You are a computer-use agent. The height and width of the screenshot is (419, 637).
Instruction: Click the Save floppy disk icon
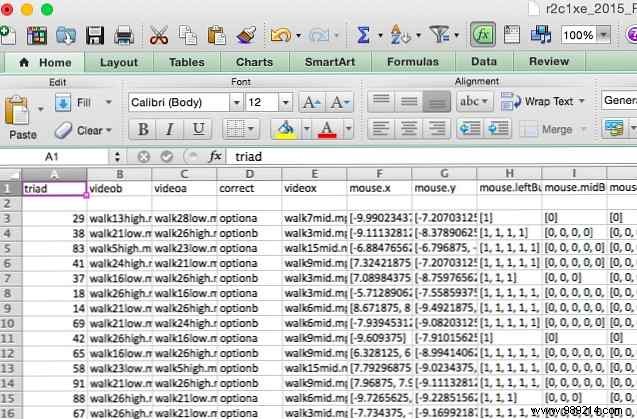(95, 35)
